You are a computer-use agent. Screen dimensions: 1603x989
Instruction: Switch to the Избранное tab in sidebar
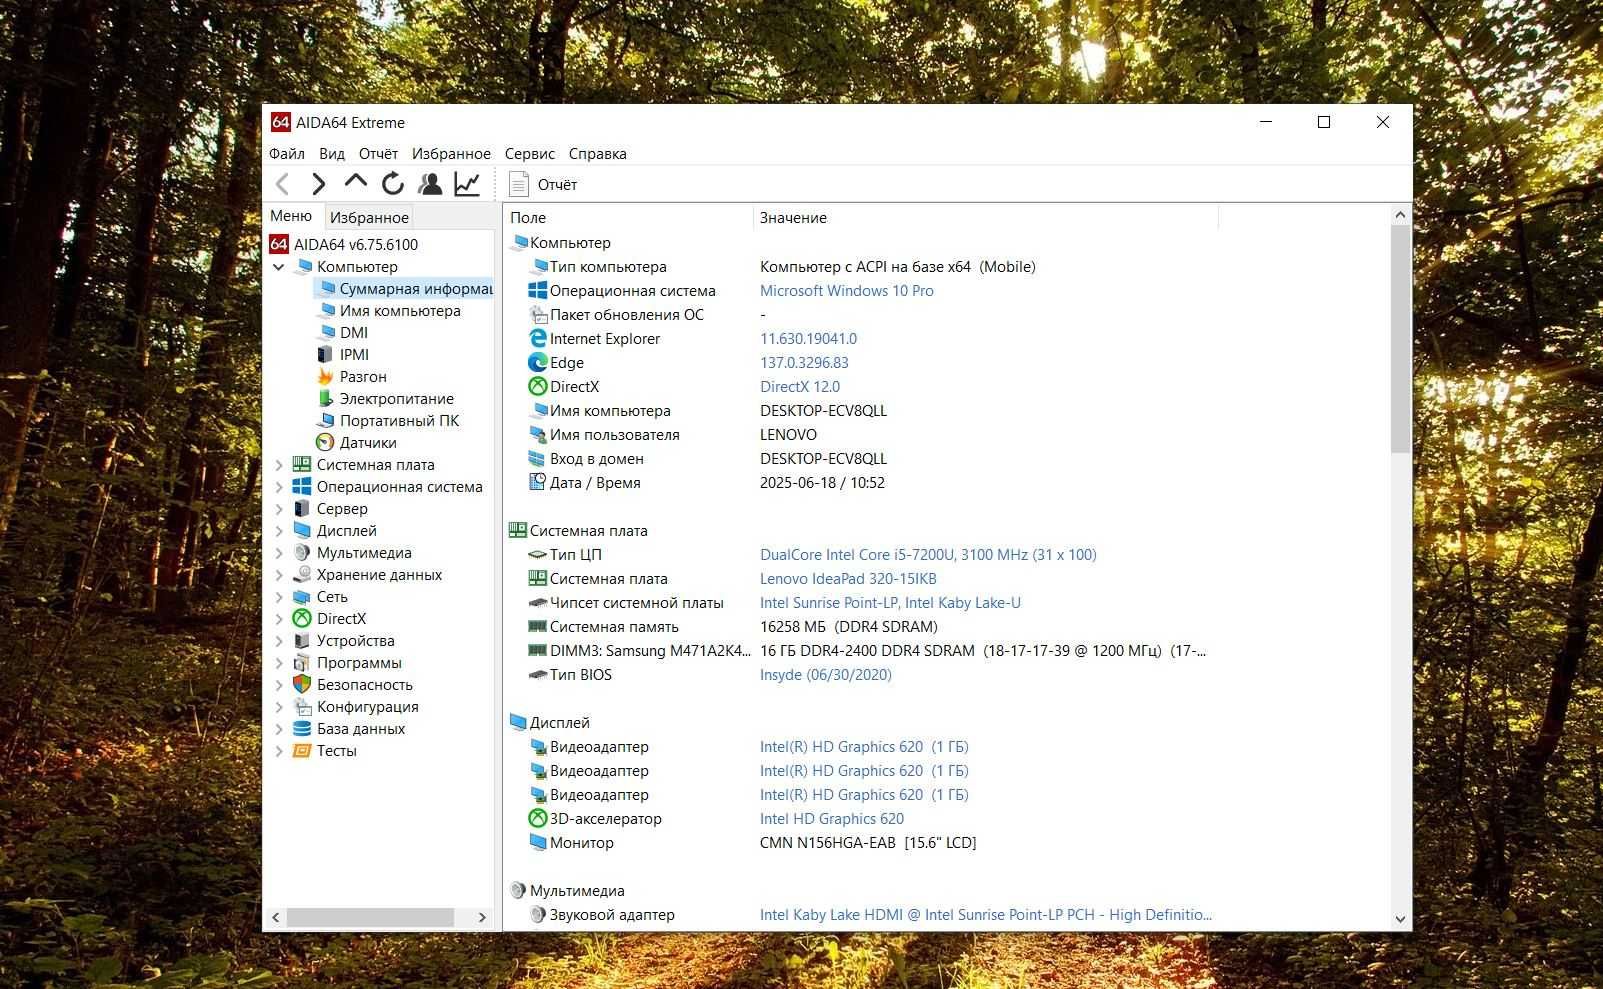click(369, 217)
